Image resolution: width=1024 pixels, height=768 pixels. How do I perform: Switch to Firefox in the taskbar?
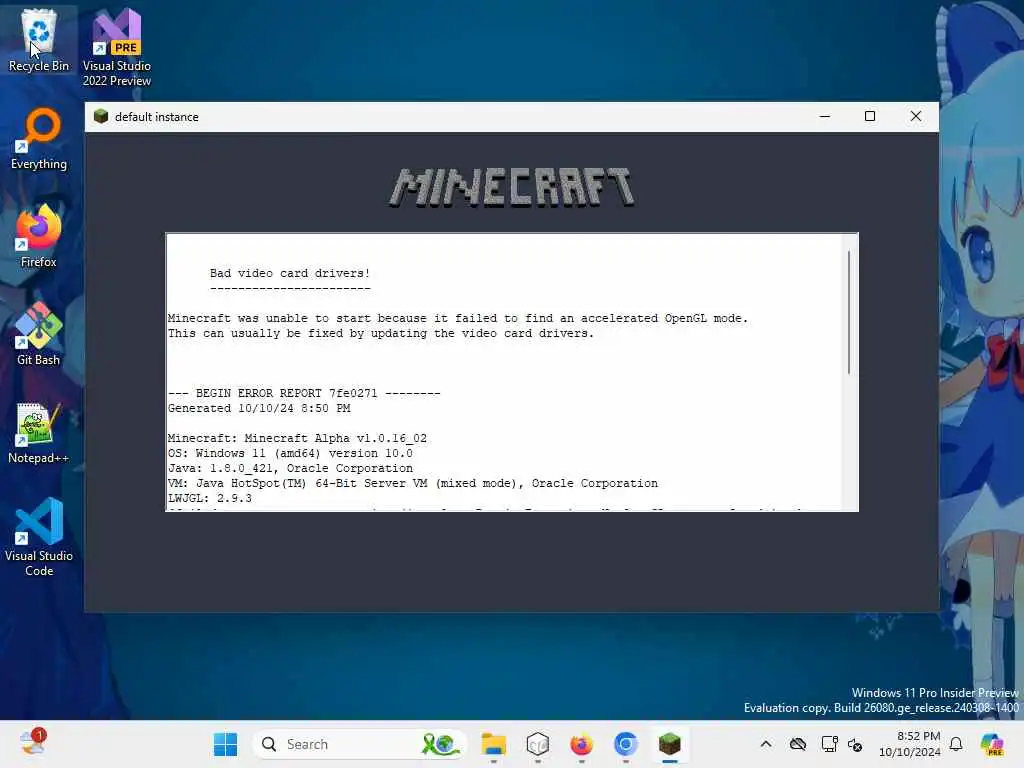581,744
